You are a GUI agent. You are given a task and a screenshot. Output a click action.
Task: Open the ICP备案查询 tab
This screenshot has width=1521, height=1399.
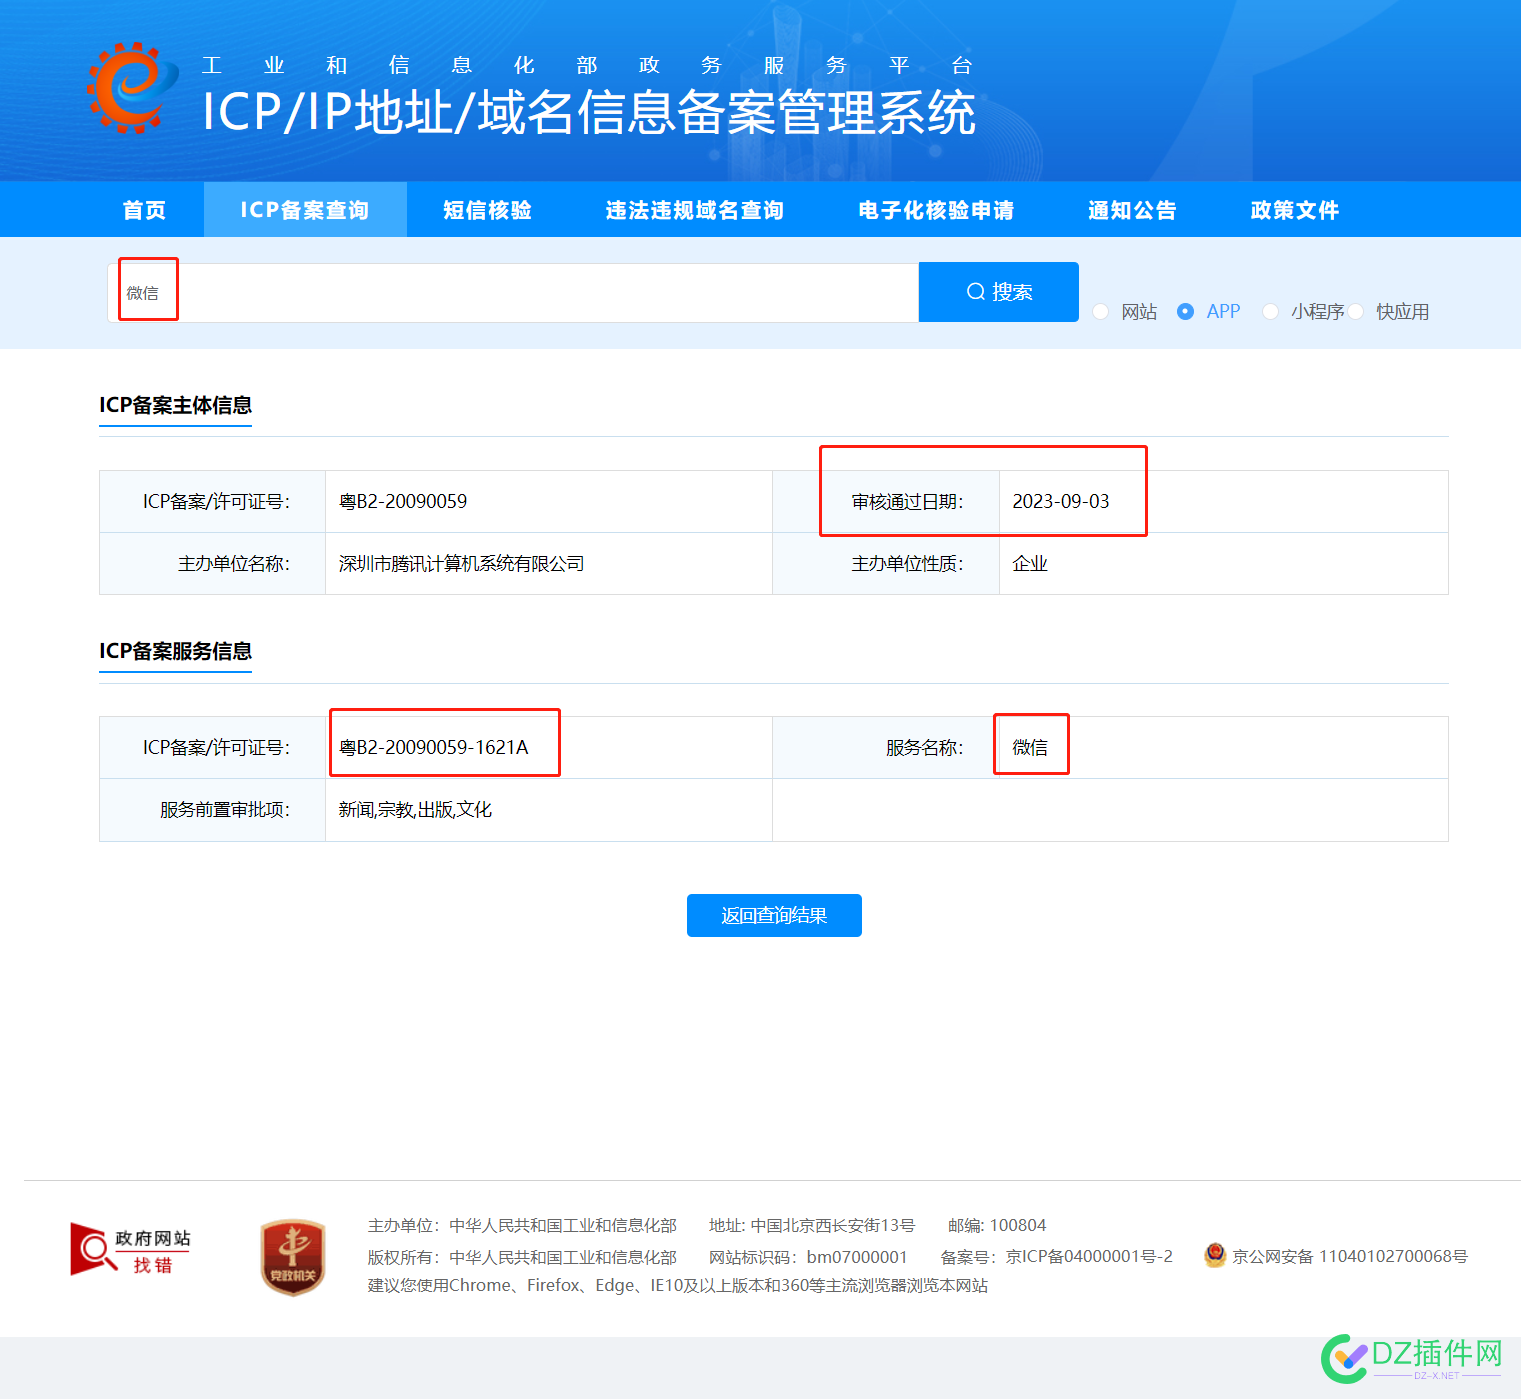(305, 210)
